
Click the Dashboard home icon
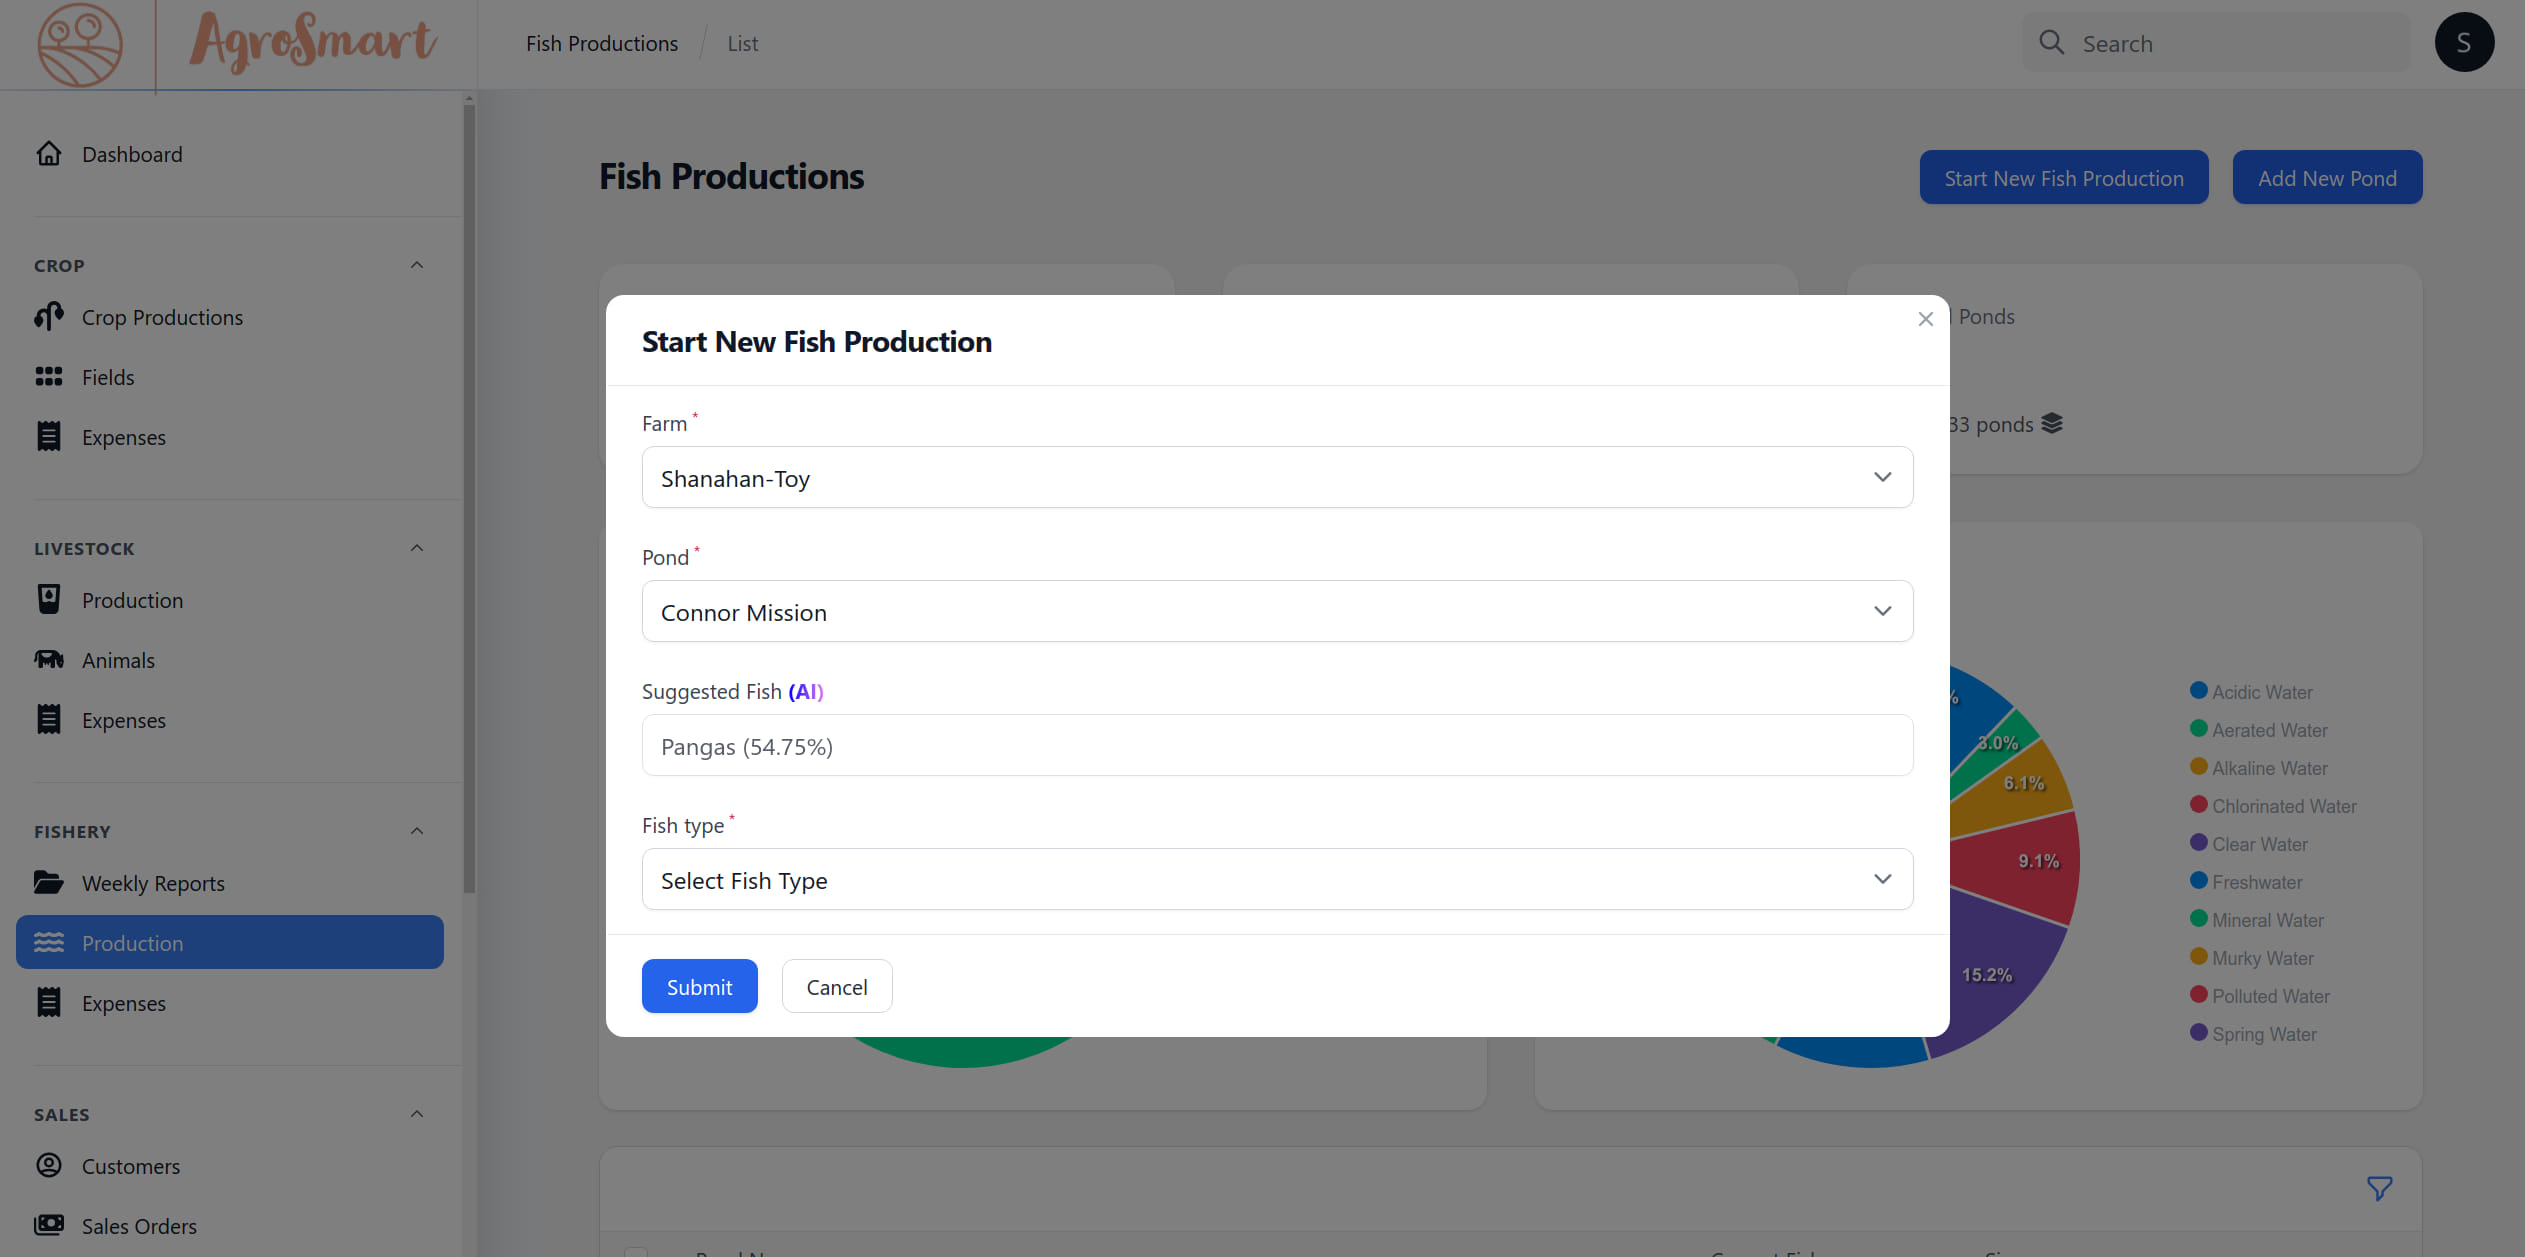(49, 154)
